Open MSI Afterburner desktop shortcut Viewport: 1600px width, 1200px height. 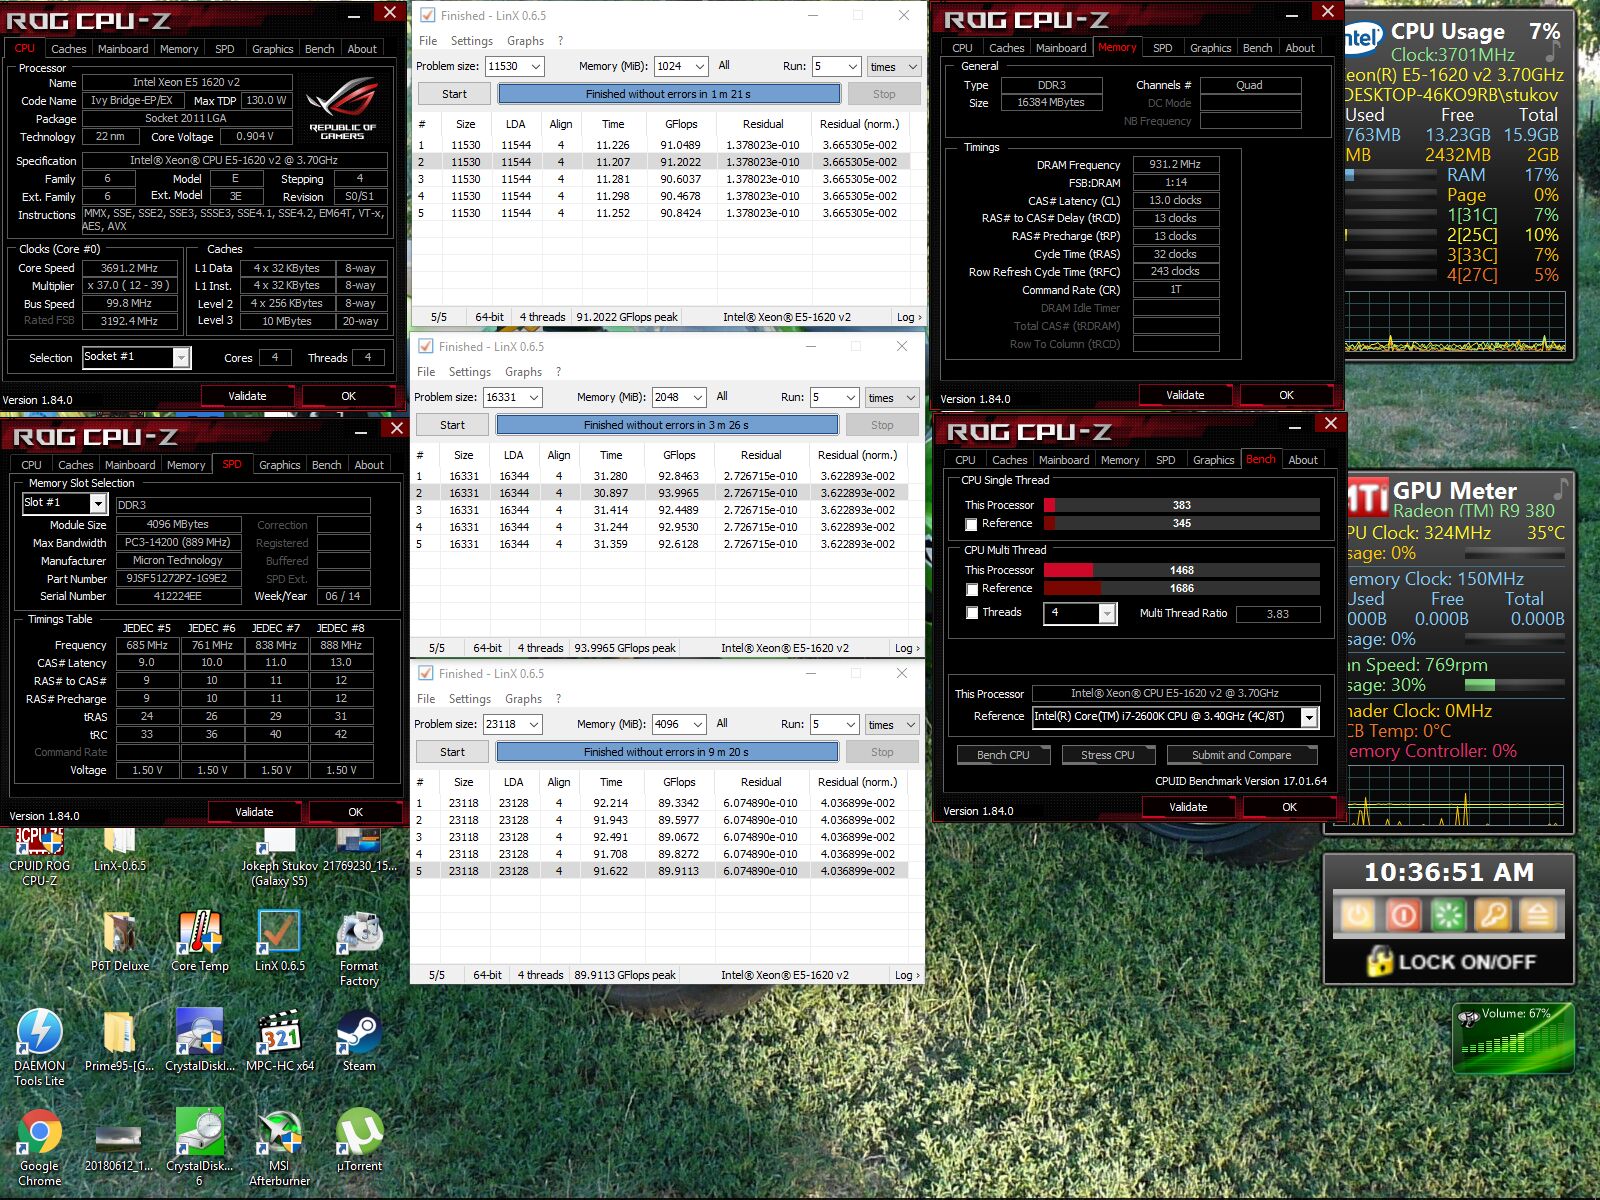(279, 1148)
